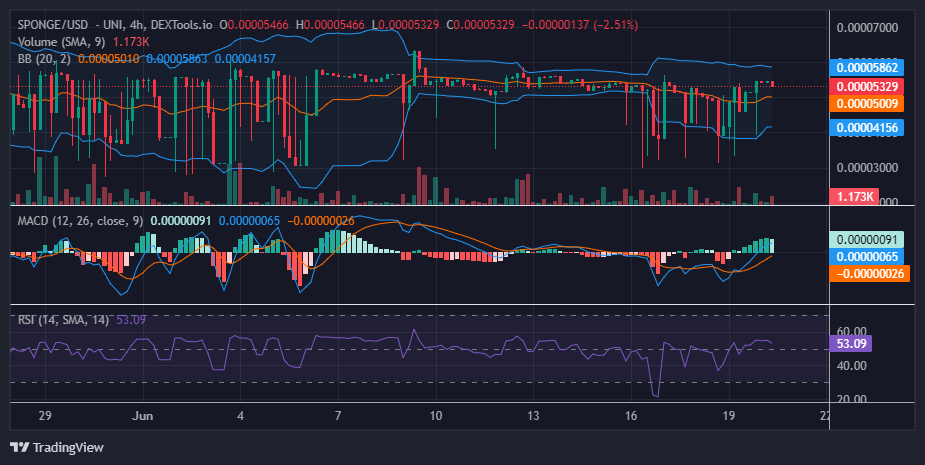This screenshot has width=925, height=465.
Task: Click the 7 date on time axis
Action: point(338,415)
